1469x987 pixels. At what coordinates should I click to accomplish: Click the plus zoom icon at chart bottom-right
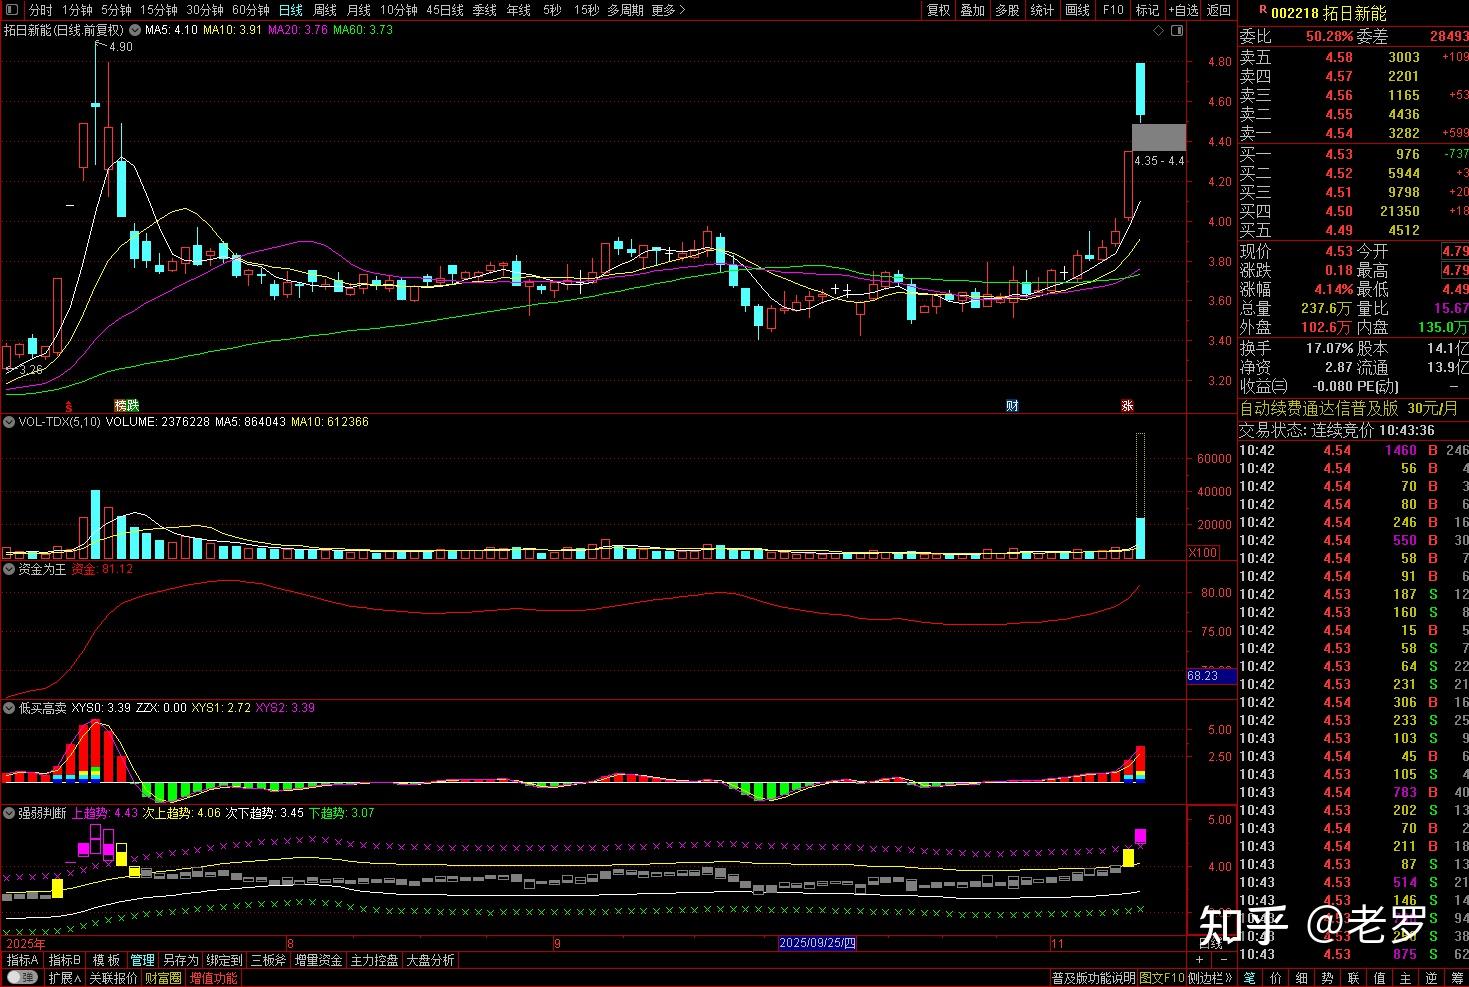click(x=1200, y=960)
